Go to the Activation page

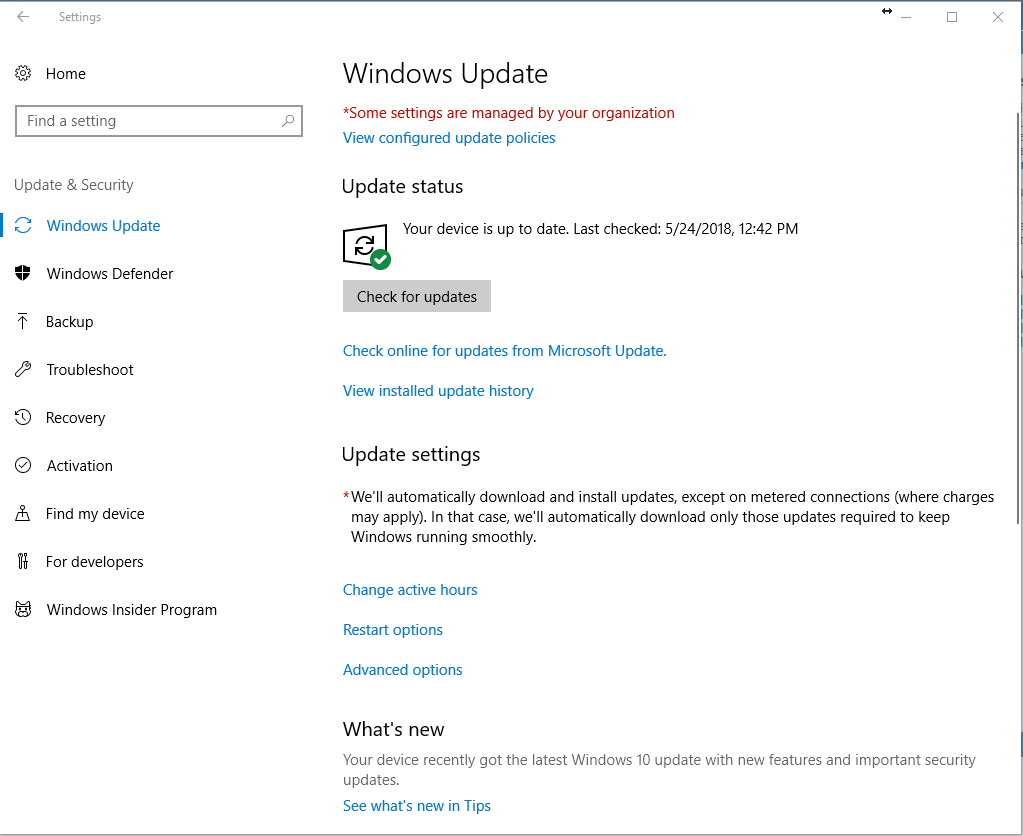coord(80,466)
